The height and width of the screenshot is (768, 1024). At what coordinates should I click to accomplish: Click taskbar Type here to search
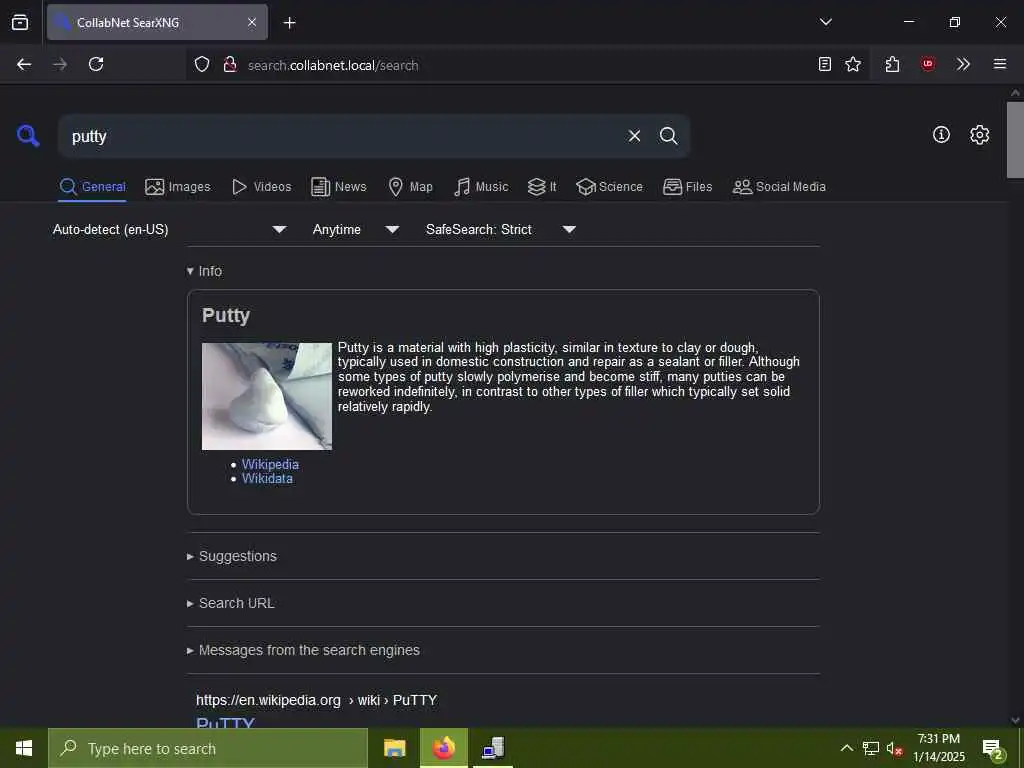tap(208, 748)
